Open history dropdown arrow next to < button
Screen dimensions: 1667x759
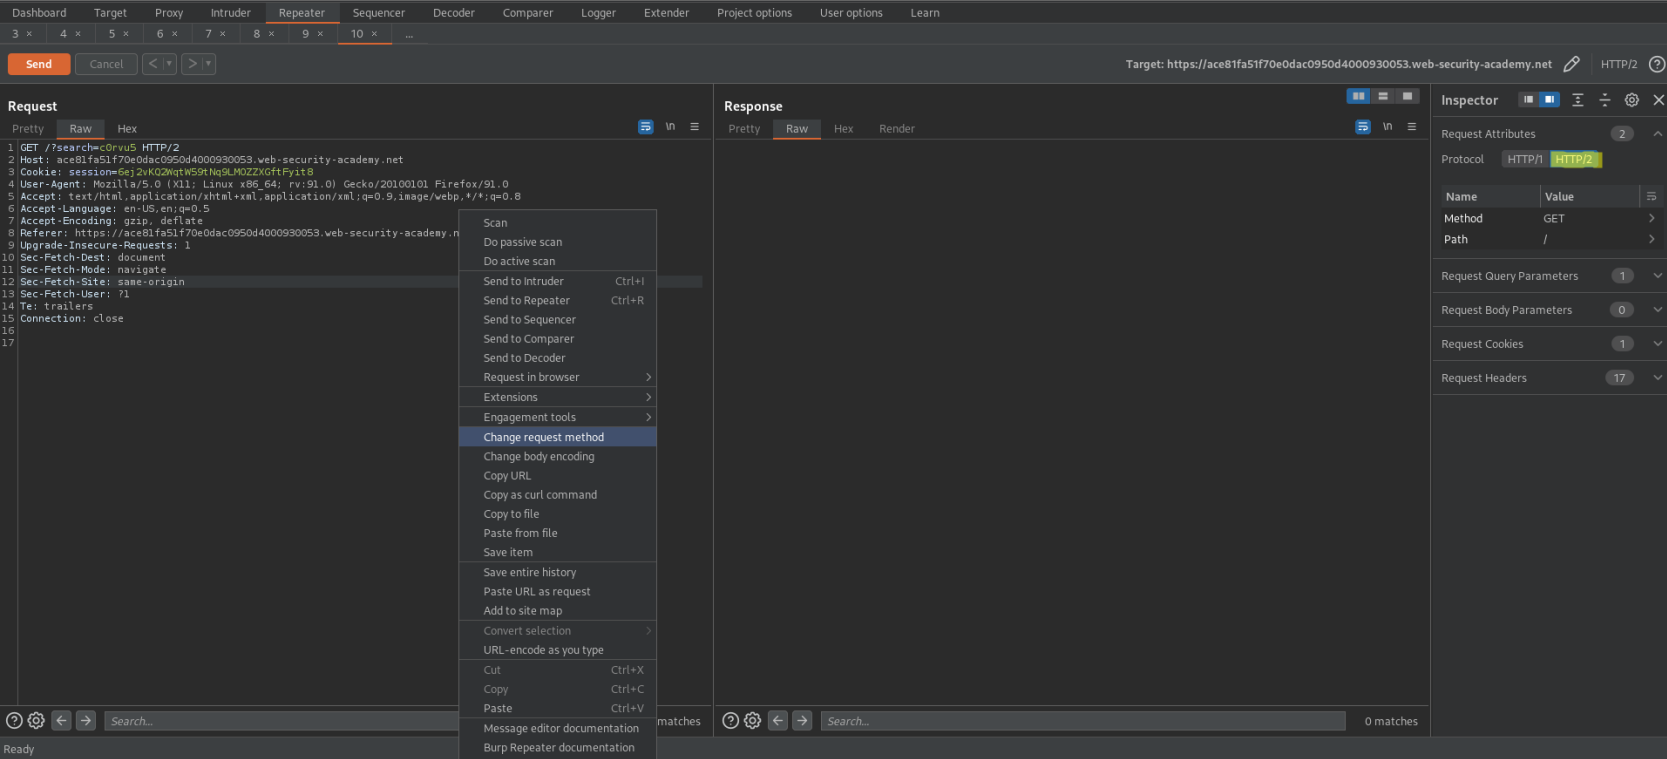click(169, 63)
